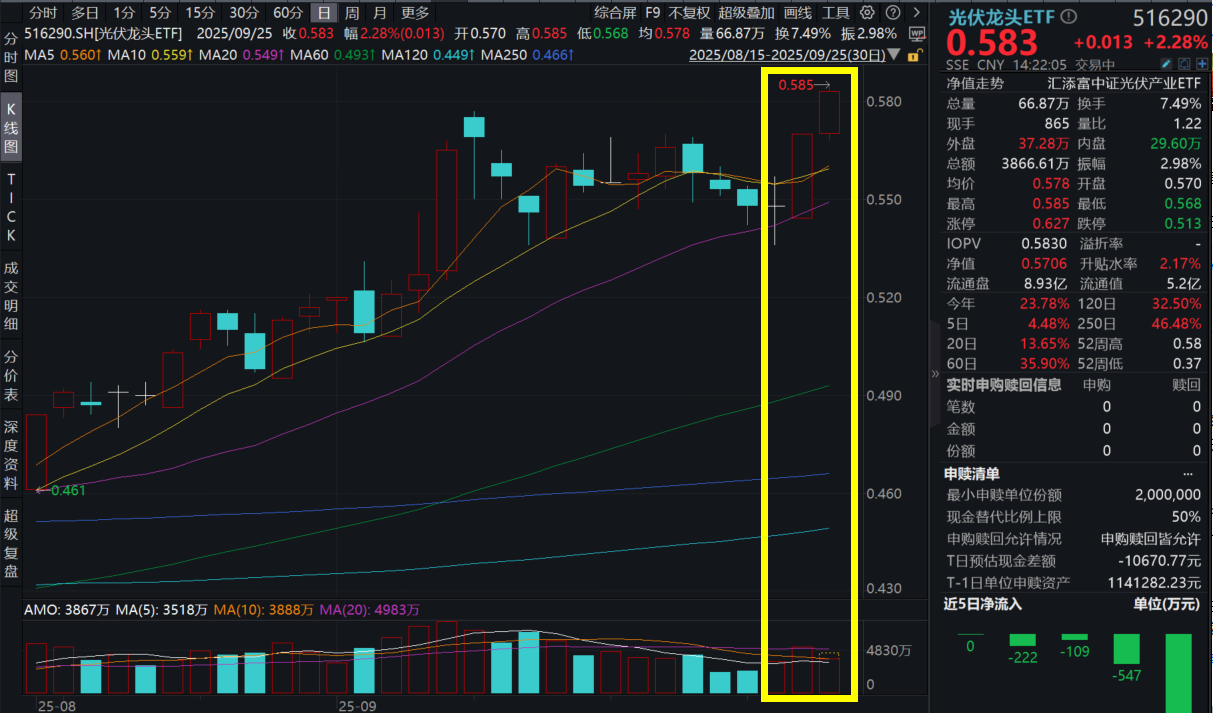Open the 分时图 panel in the left sidebar

click(13, 57)
